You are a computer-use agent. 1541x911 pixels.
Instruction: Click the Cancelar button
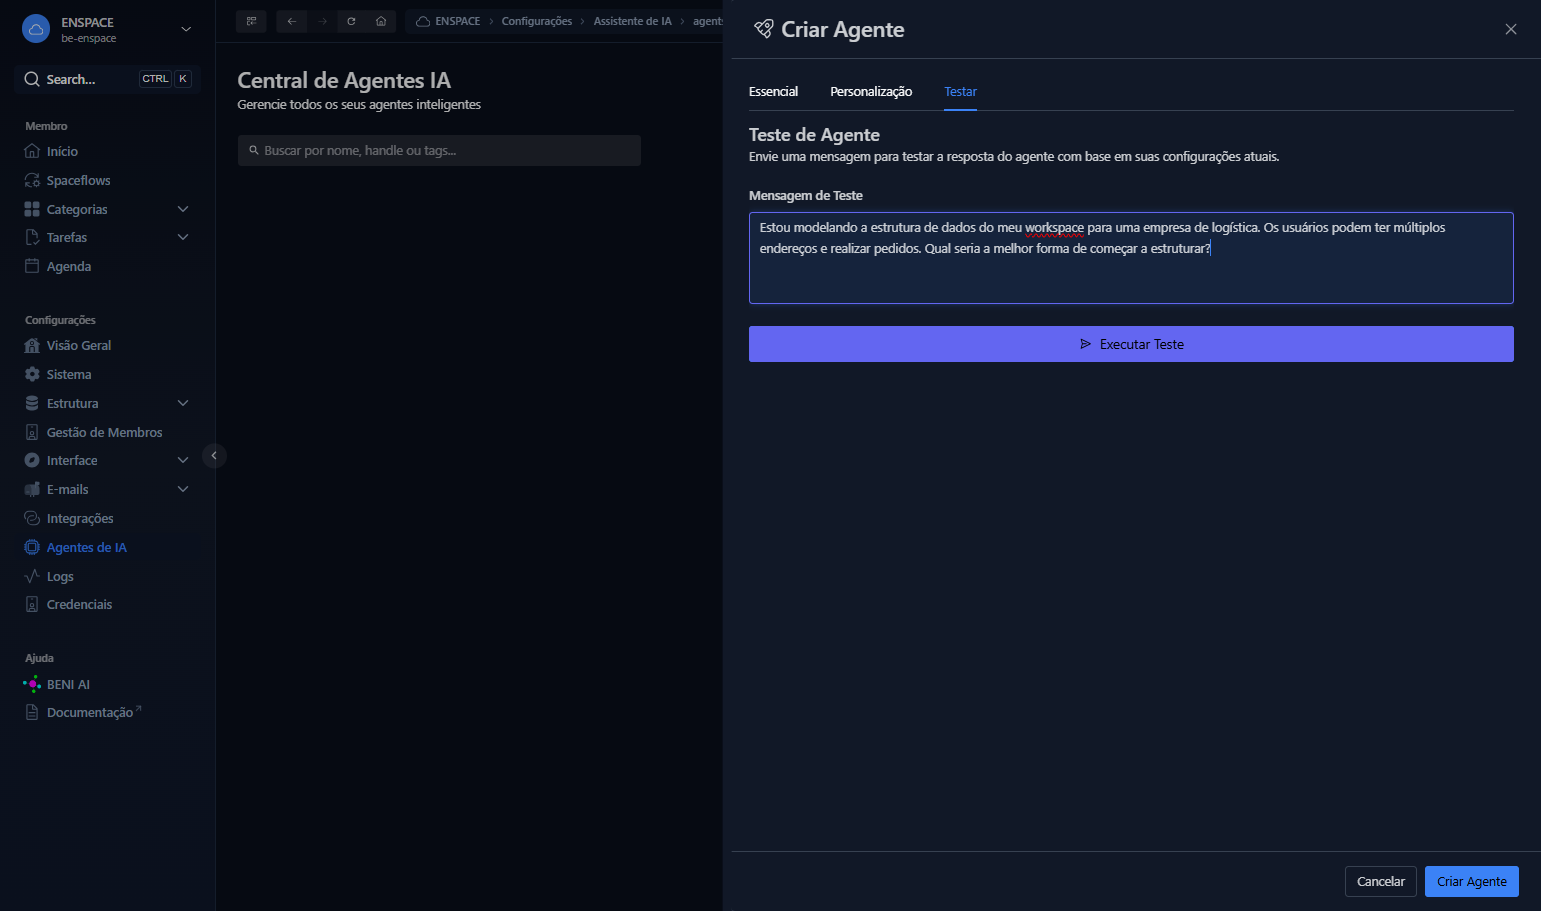click(1381, 881)
